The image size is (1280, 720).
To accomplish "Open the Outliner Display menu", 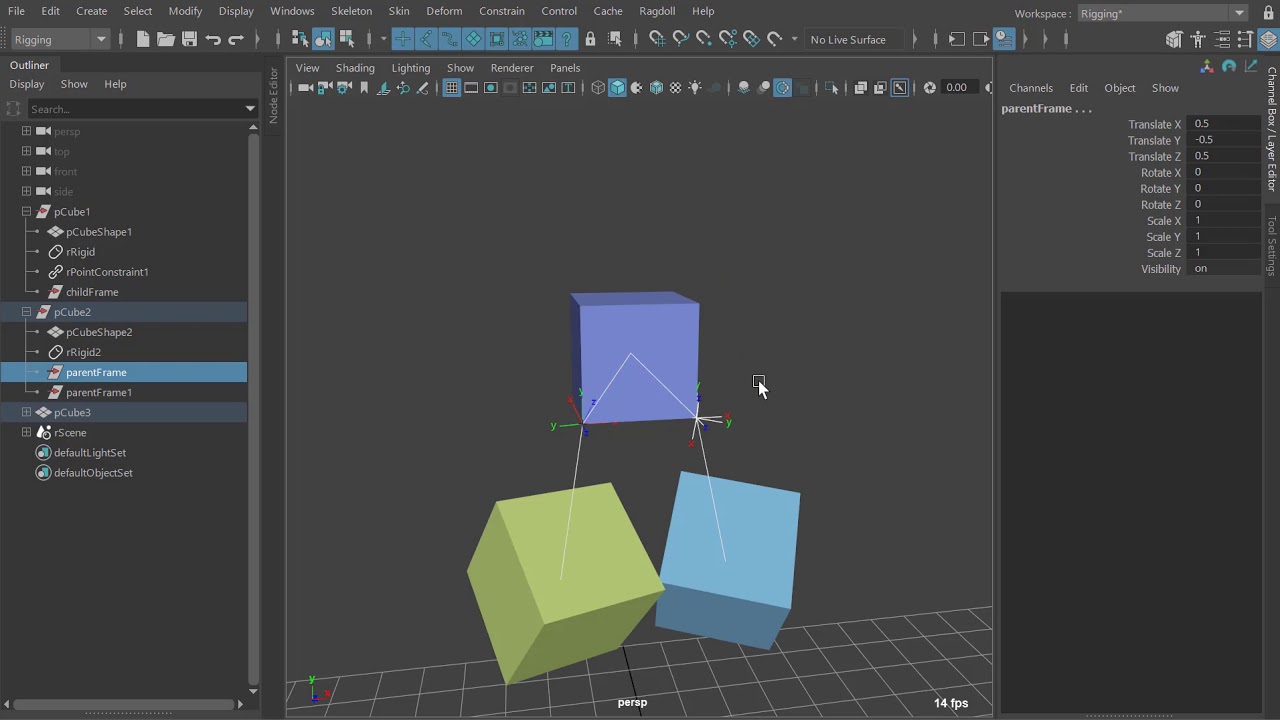I will (27, 85).
